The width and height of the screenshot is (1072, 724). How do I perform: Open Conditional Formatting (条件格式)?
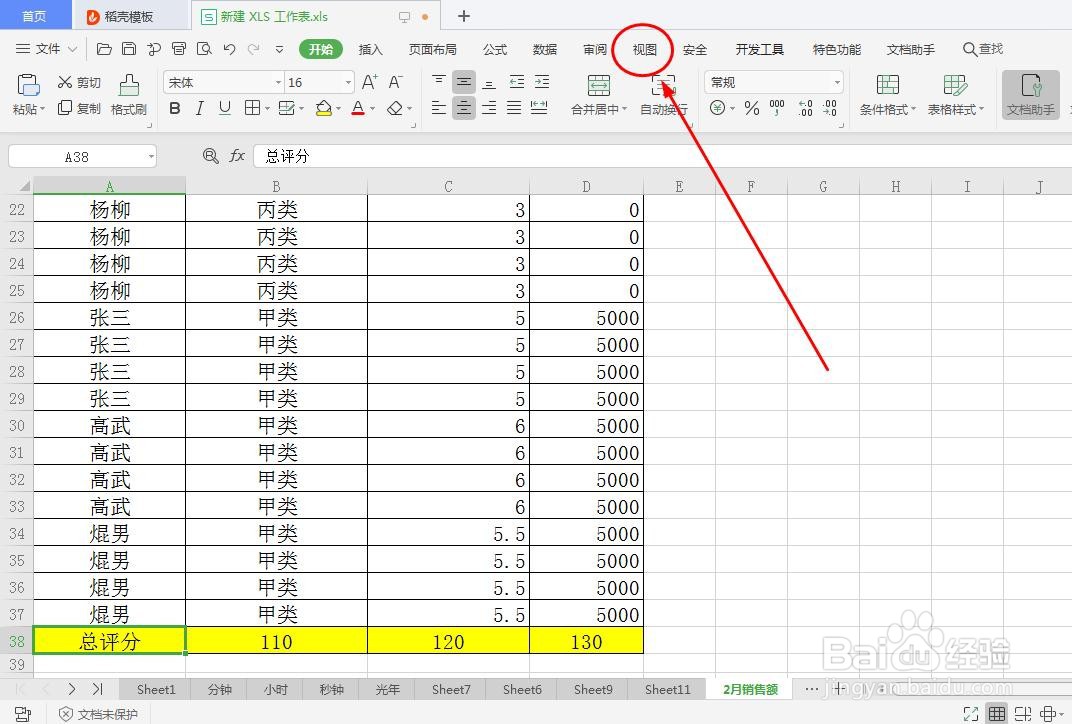point(887,94)
